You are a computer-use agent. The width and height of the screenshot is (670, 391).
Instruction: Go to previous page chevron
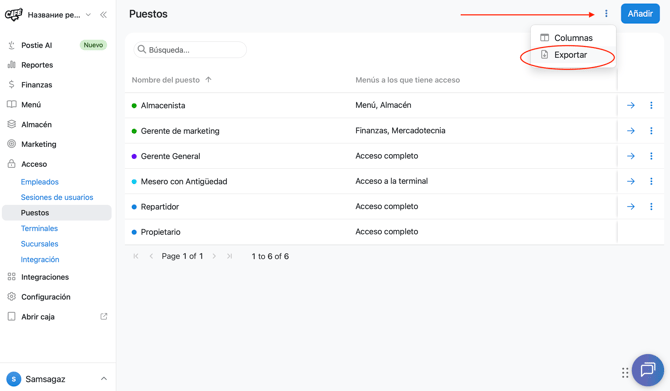point(151,256)
